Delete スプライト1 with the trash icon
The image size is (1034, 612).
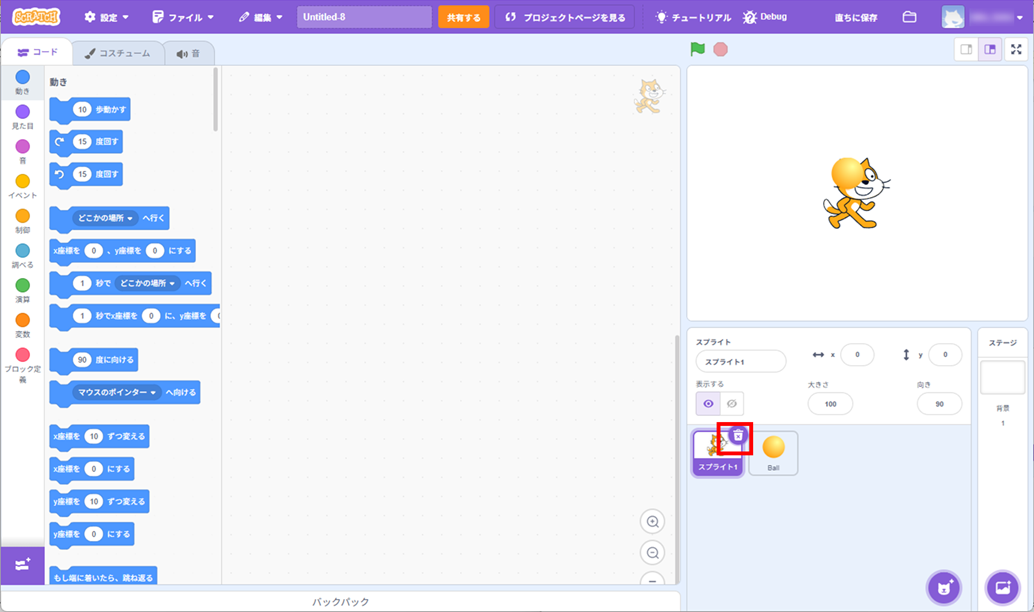click(x=738, y=435)
